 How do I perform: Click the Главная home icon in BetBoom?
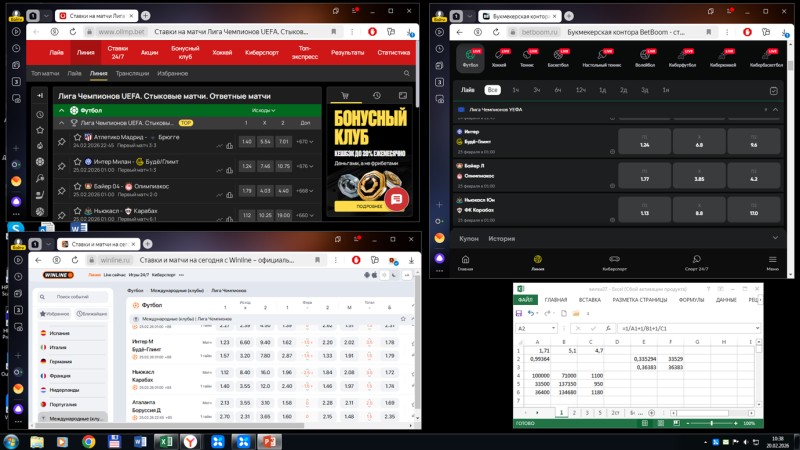point(466,262)
